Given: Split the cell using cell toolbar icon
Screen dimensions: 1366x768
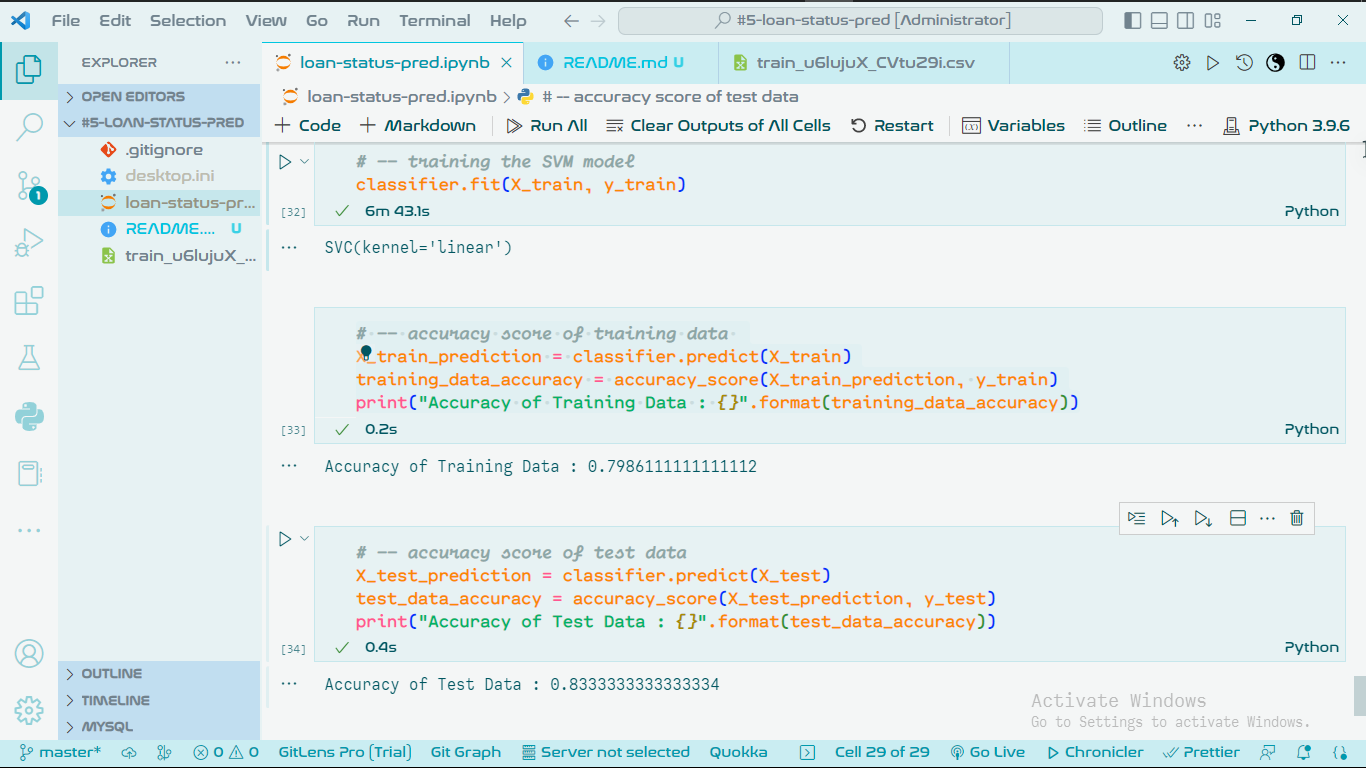Looking at the screenshot, I should (x=1237, y=518).
